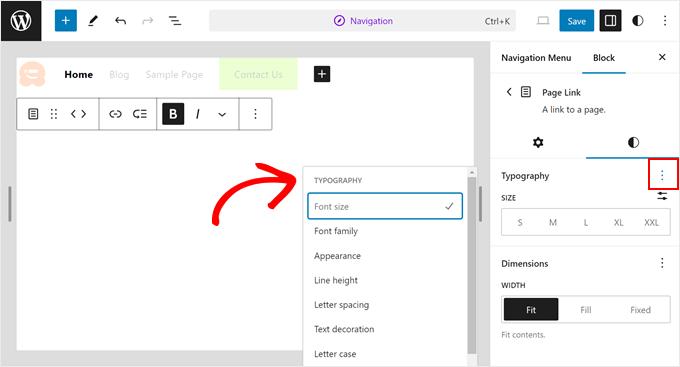Open the Dimensions options menu

pos(662,263)
